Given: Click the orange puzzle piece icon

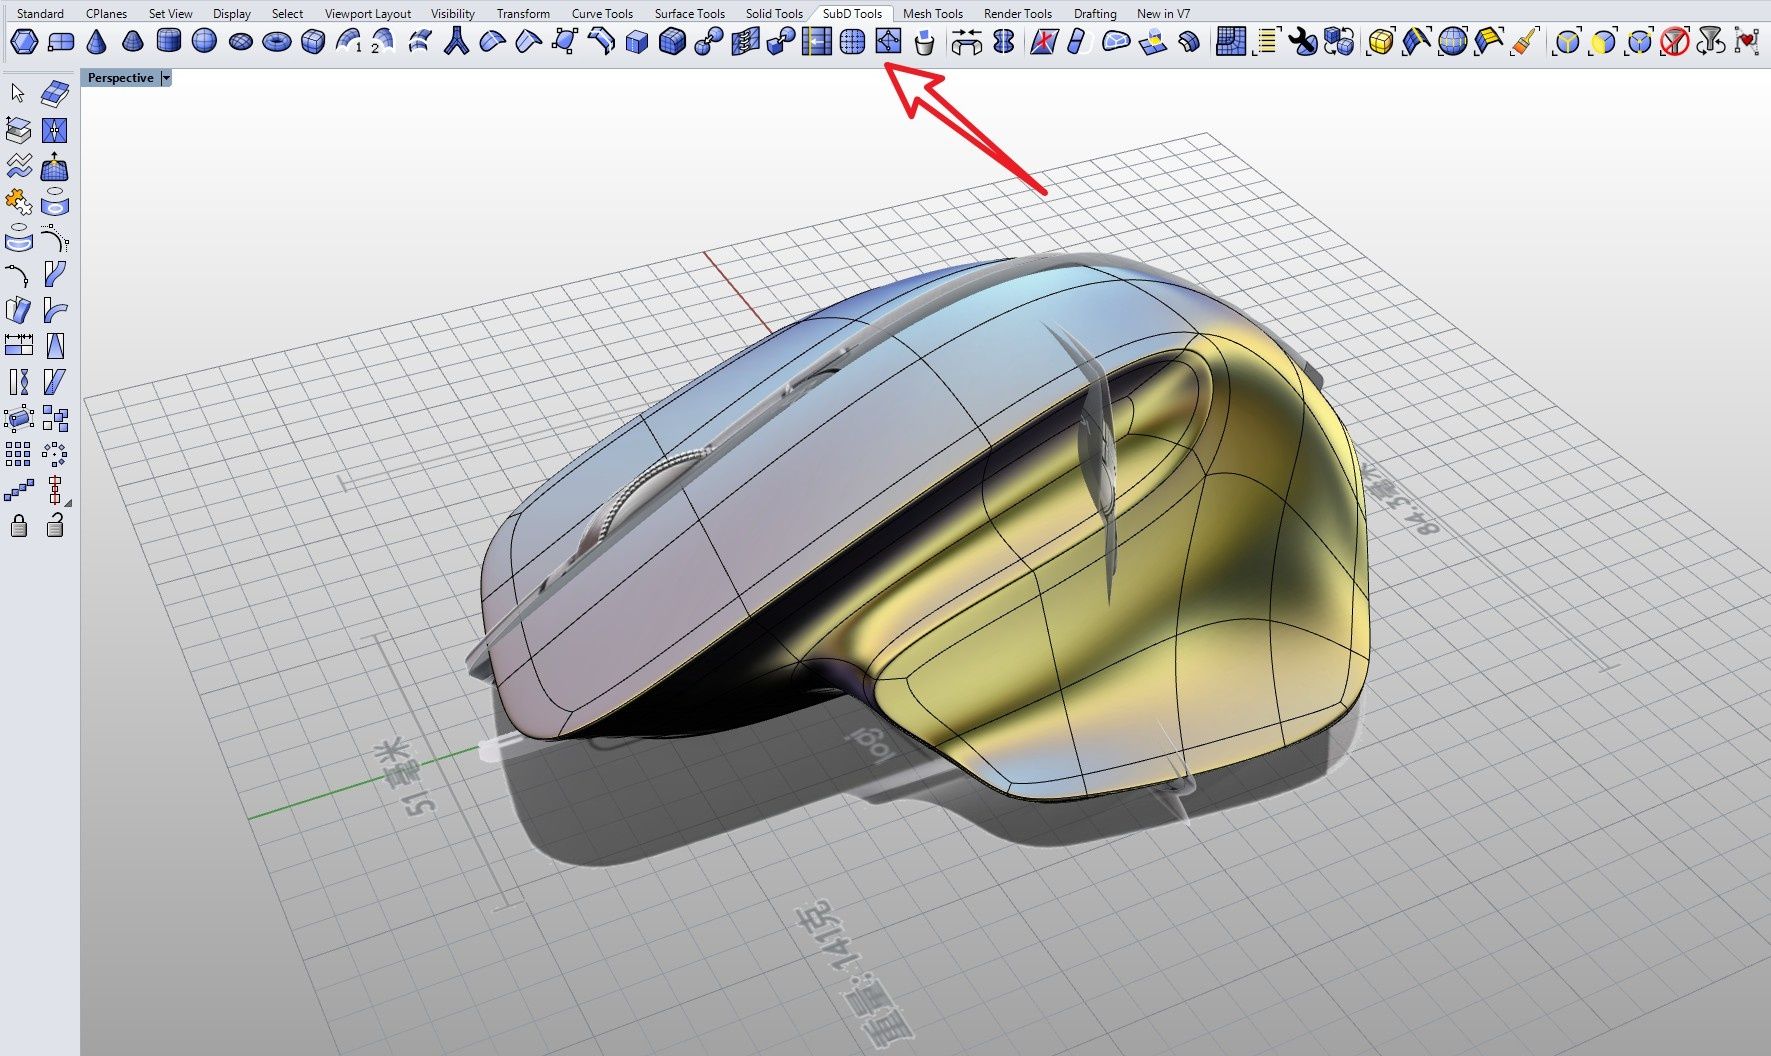Looking at the screenshot, I should coord(18,202).
